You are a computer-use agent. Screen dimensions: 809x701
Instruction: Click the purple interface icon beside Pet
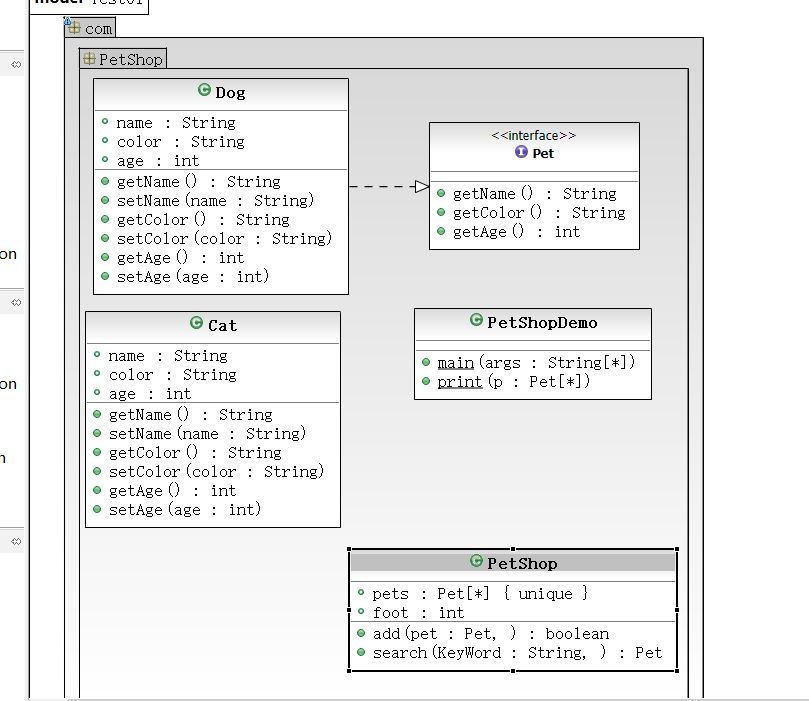tap(521, 152)
